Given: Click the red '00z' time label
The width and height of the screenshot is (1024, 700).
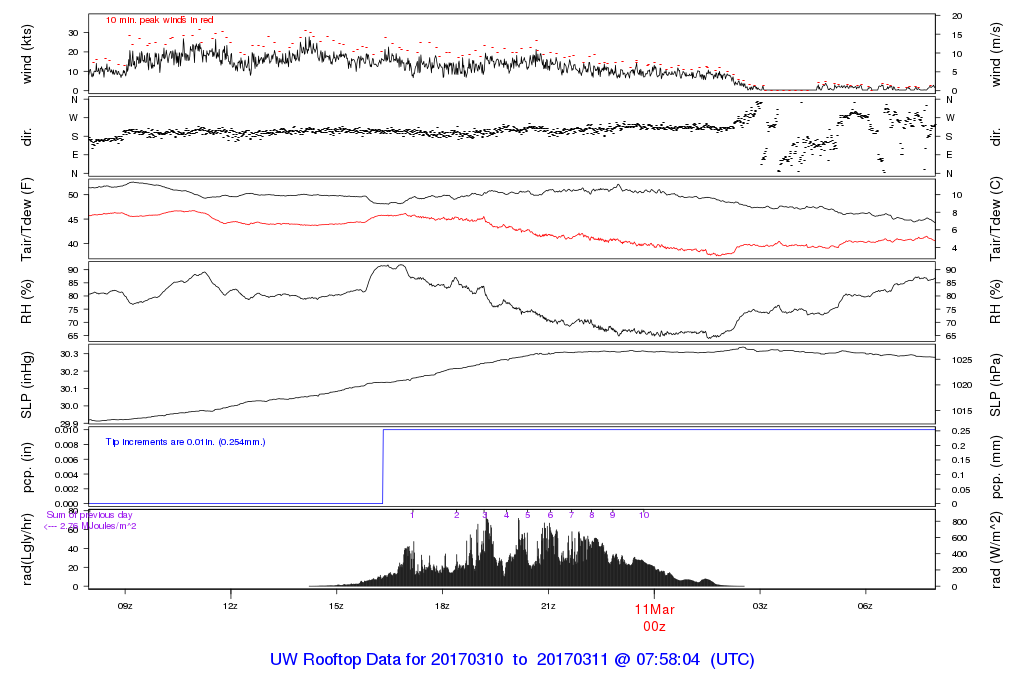Looking at the screenshot, I should (x=654, y=627).
